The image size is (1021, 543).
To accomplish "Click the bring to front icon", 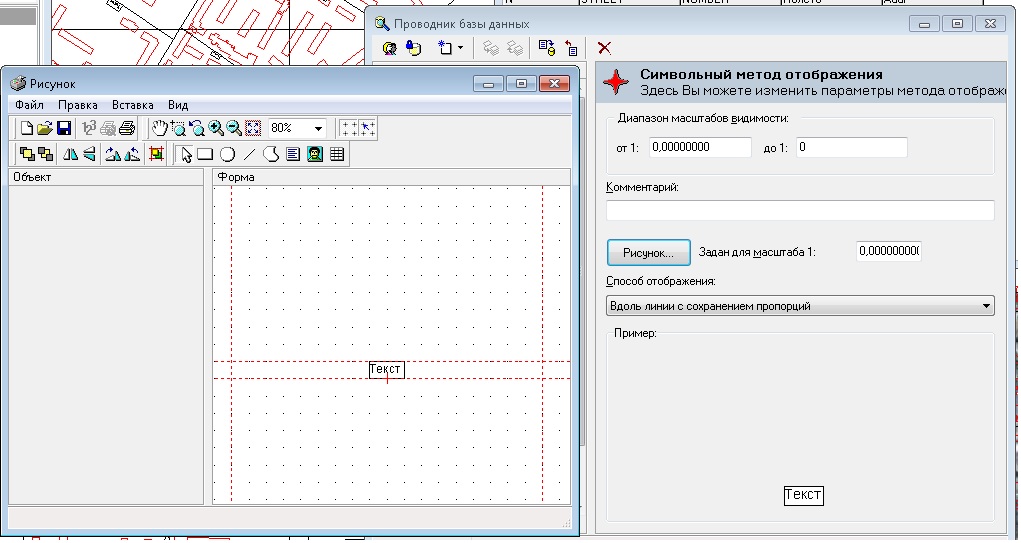I will [27, 154].
